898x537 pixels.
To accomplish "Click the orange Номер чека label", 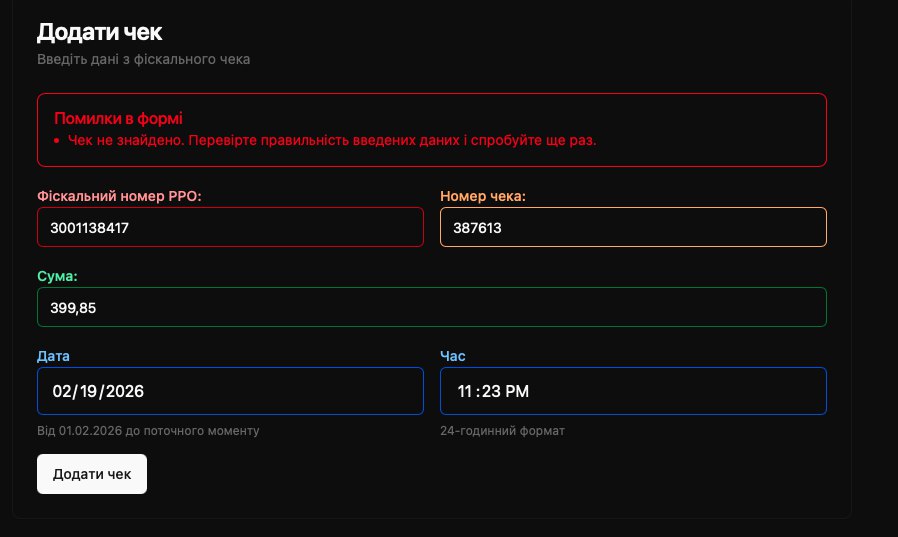I will point(482,196).
